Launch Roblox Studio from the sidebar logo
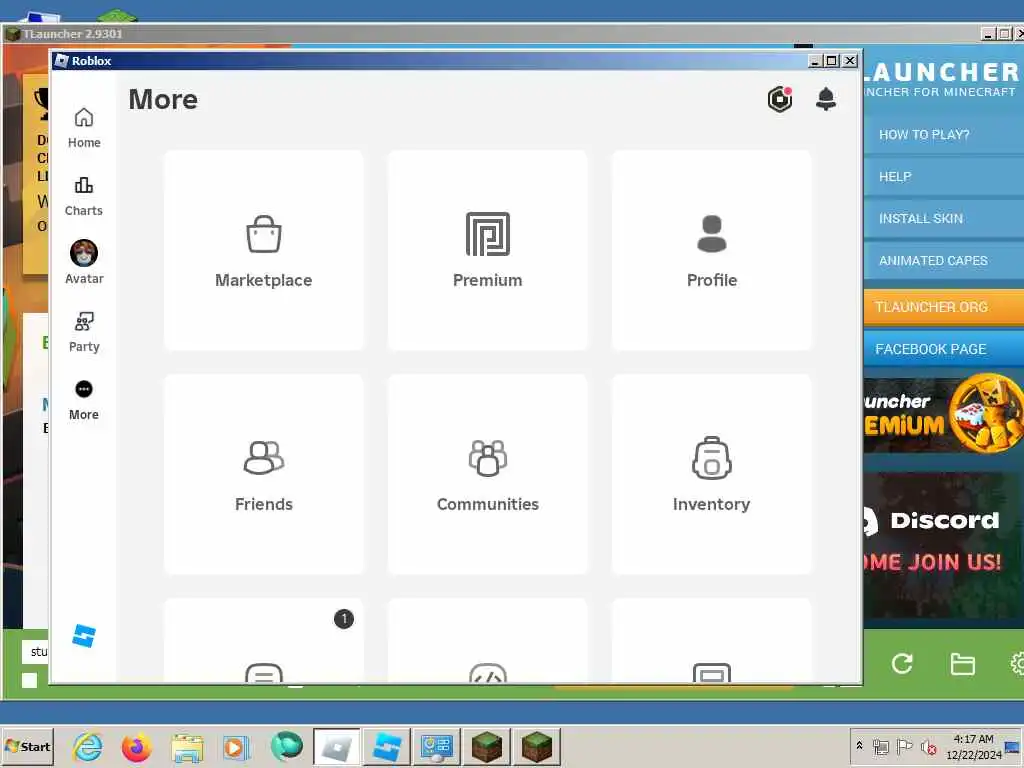 pos(84,635)
